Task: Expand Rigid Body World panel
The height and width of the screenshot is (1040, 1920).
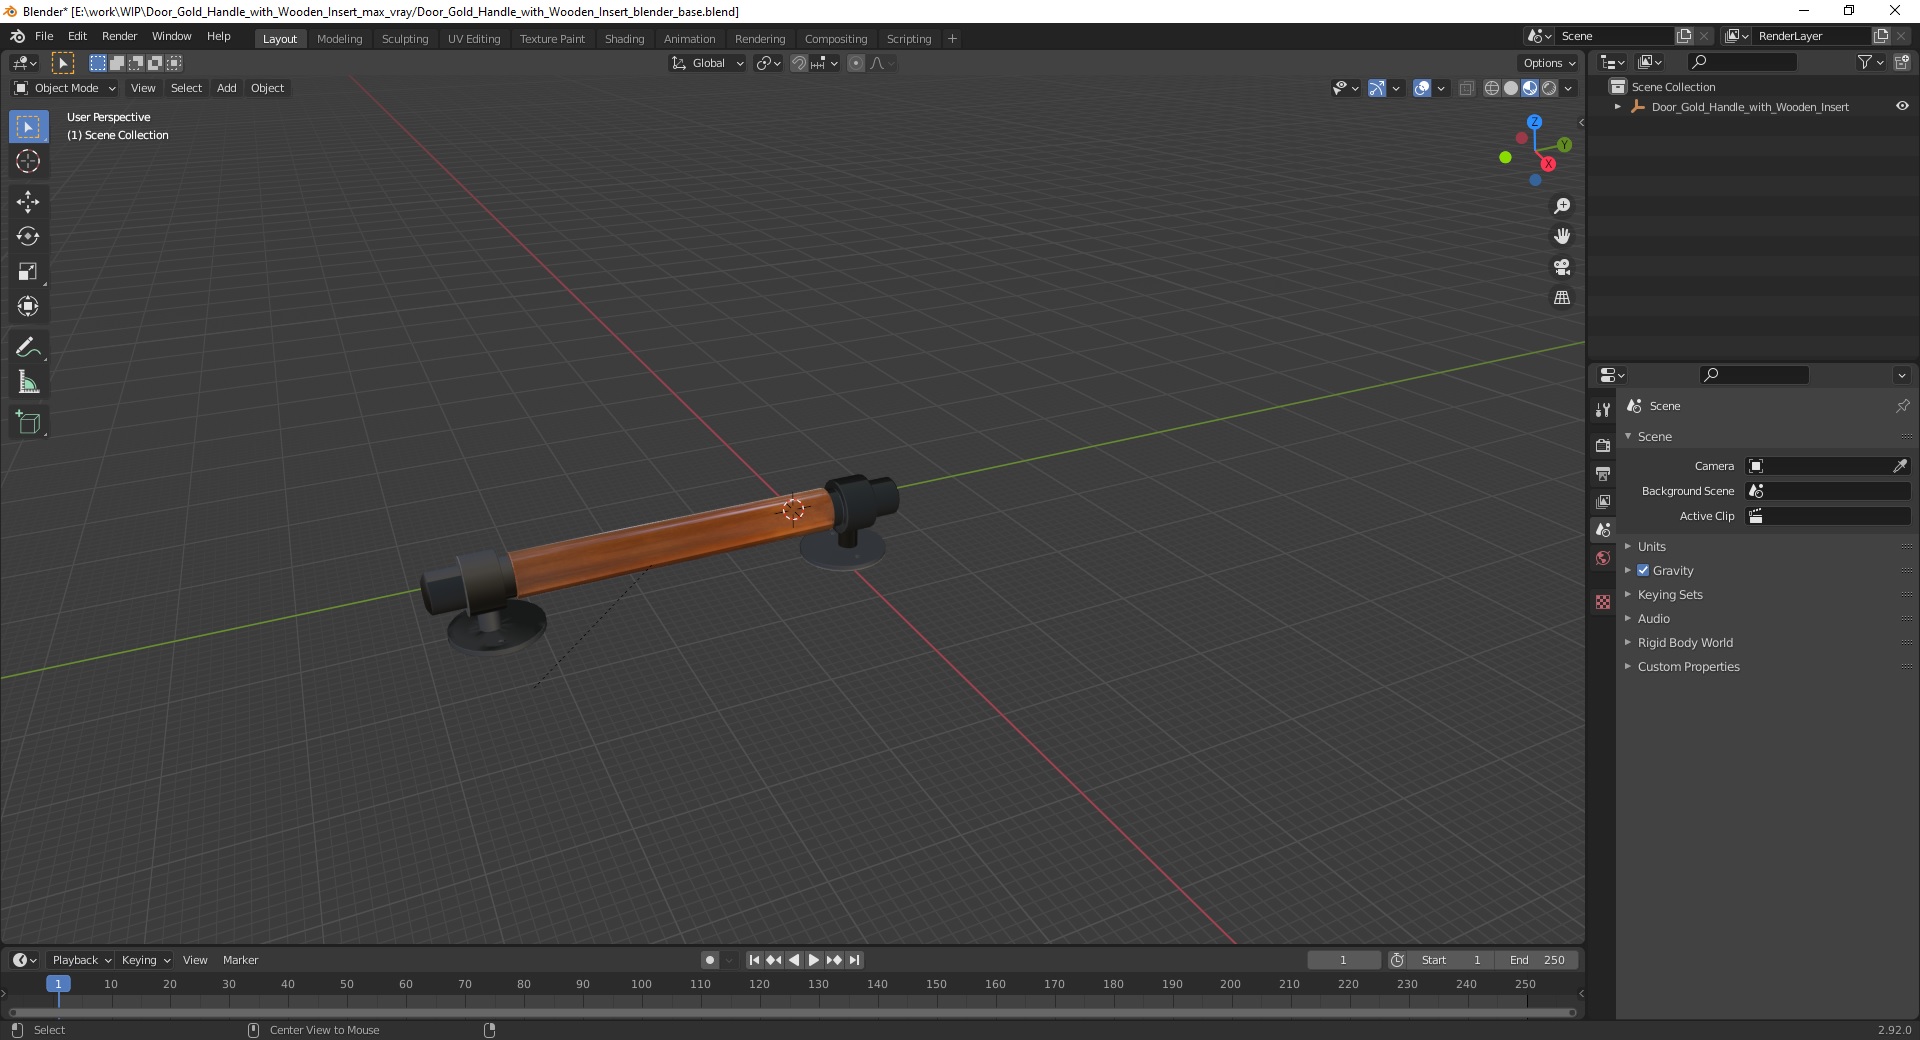Action: click(x=1685, y=642)
